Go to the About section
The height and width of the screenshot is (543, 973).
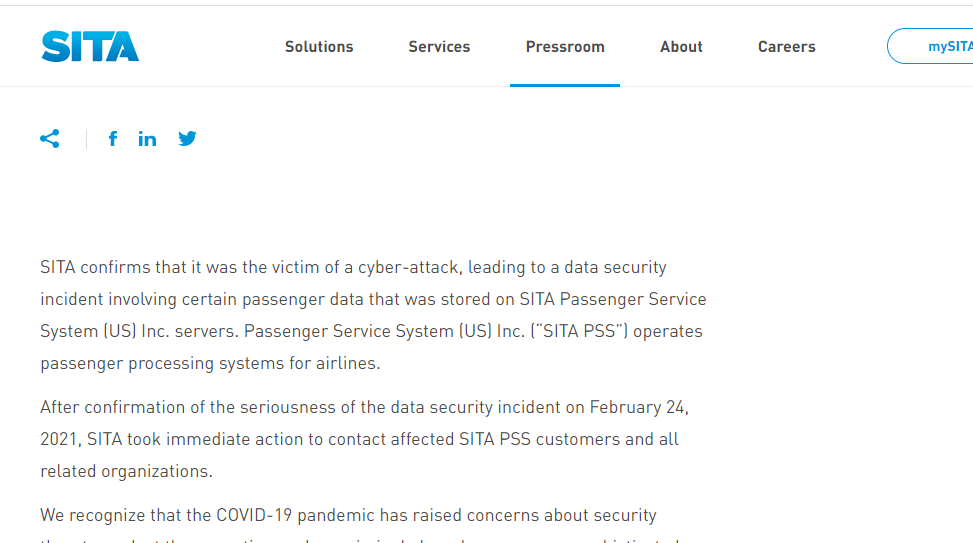(x=681, y=47)
